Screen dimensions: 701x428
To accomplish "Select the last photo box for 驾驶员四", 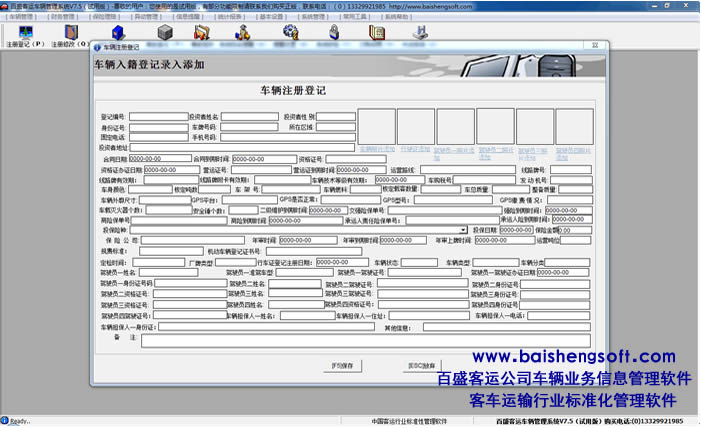I will point(574,127).
